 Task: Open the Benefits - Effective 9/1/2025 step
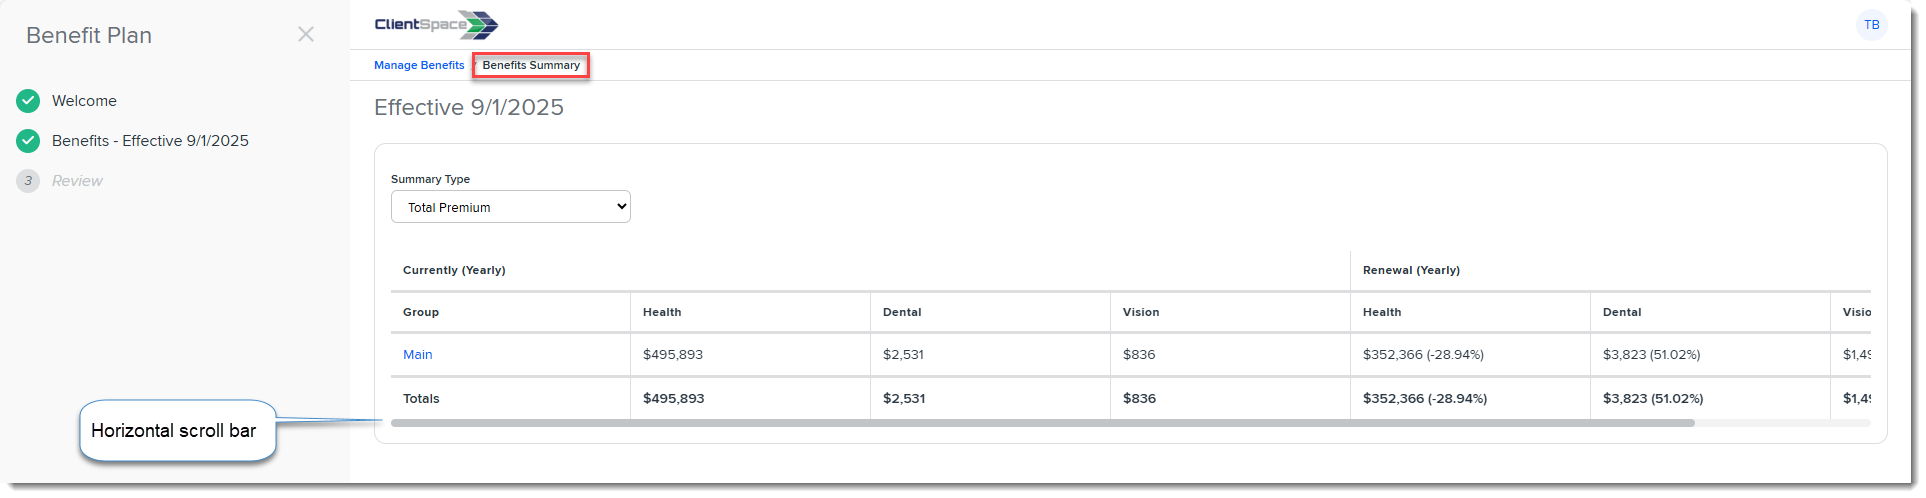150,141
